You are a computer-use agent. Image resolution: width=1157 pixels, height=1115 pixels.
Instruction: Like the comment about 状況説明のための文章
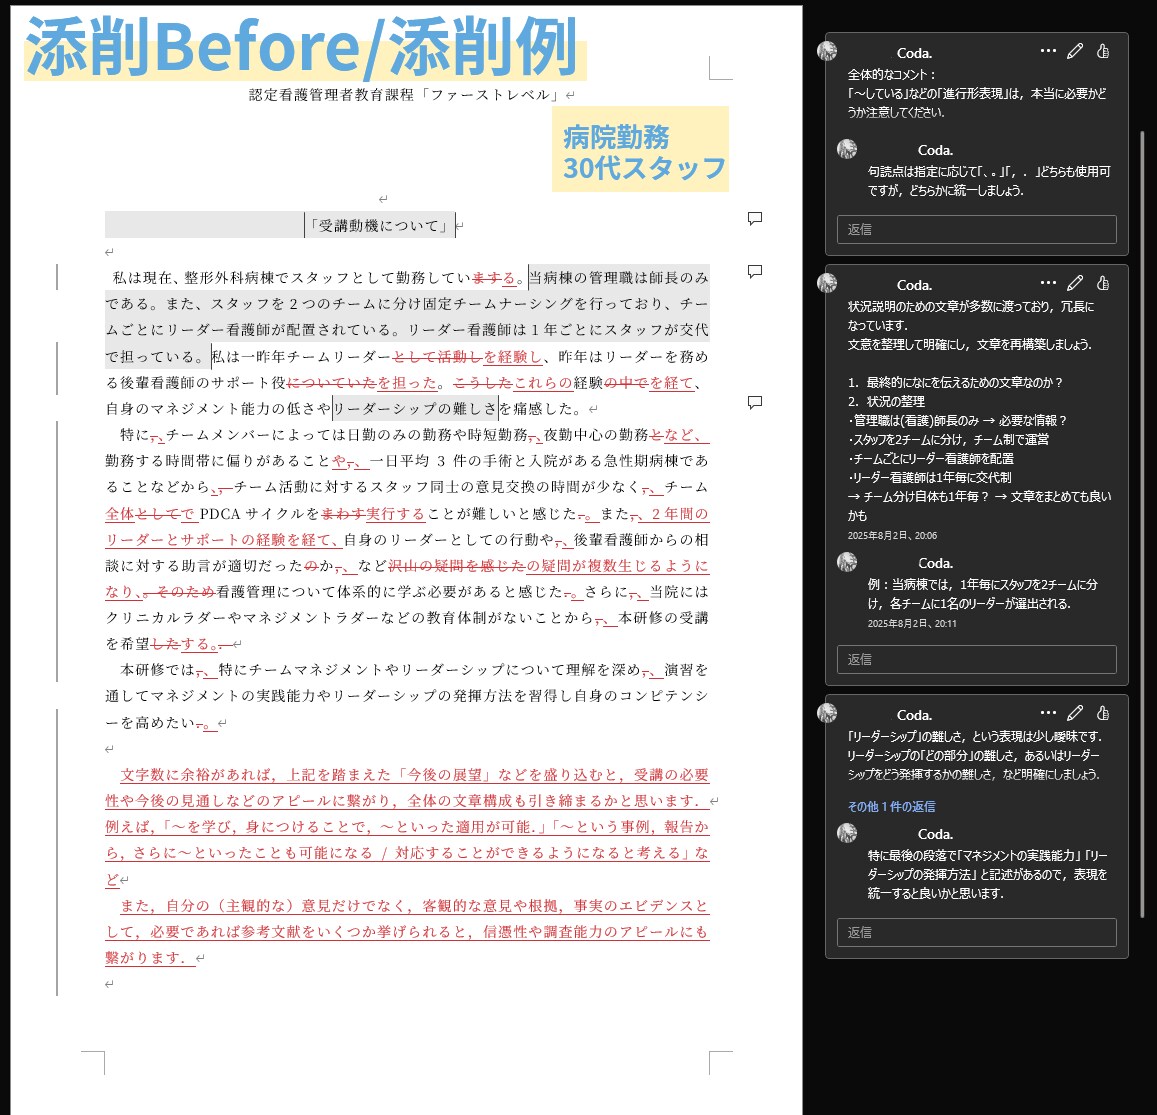click(1103, 283)
